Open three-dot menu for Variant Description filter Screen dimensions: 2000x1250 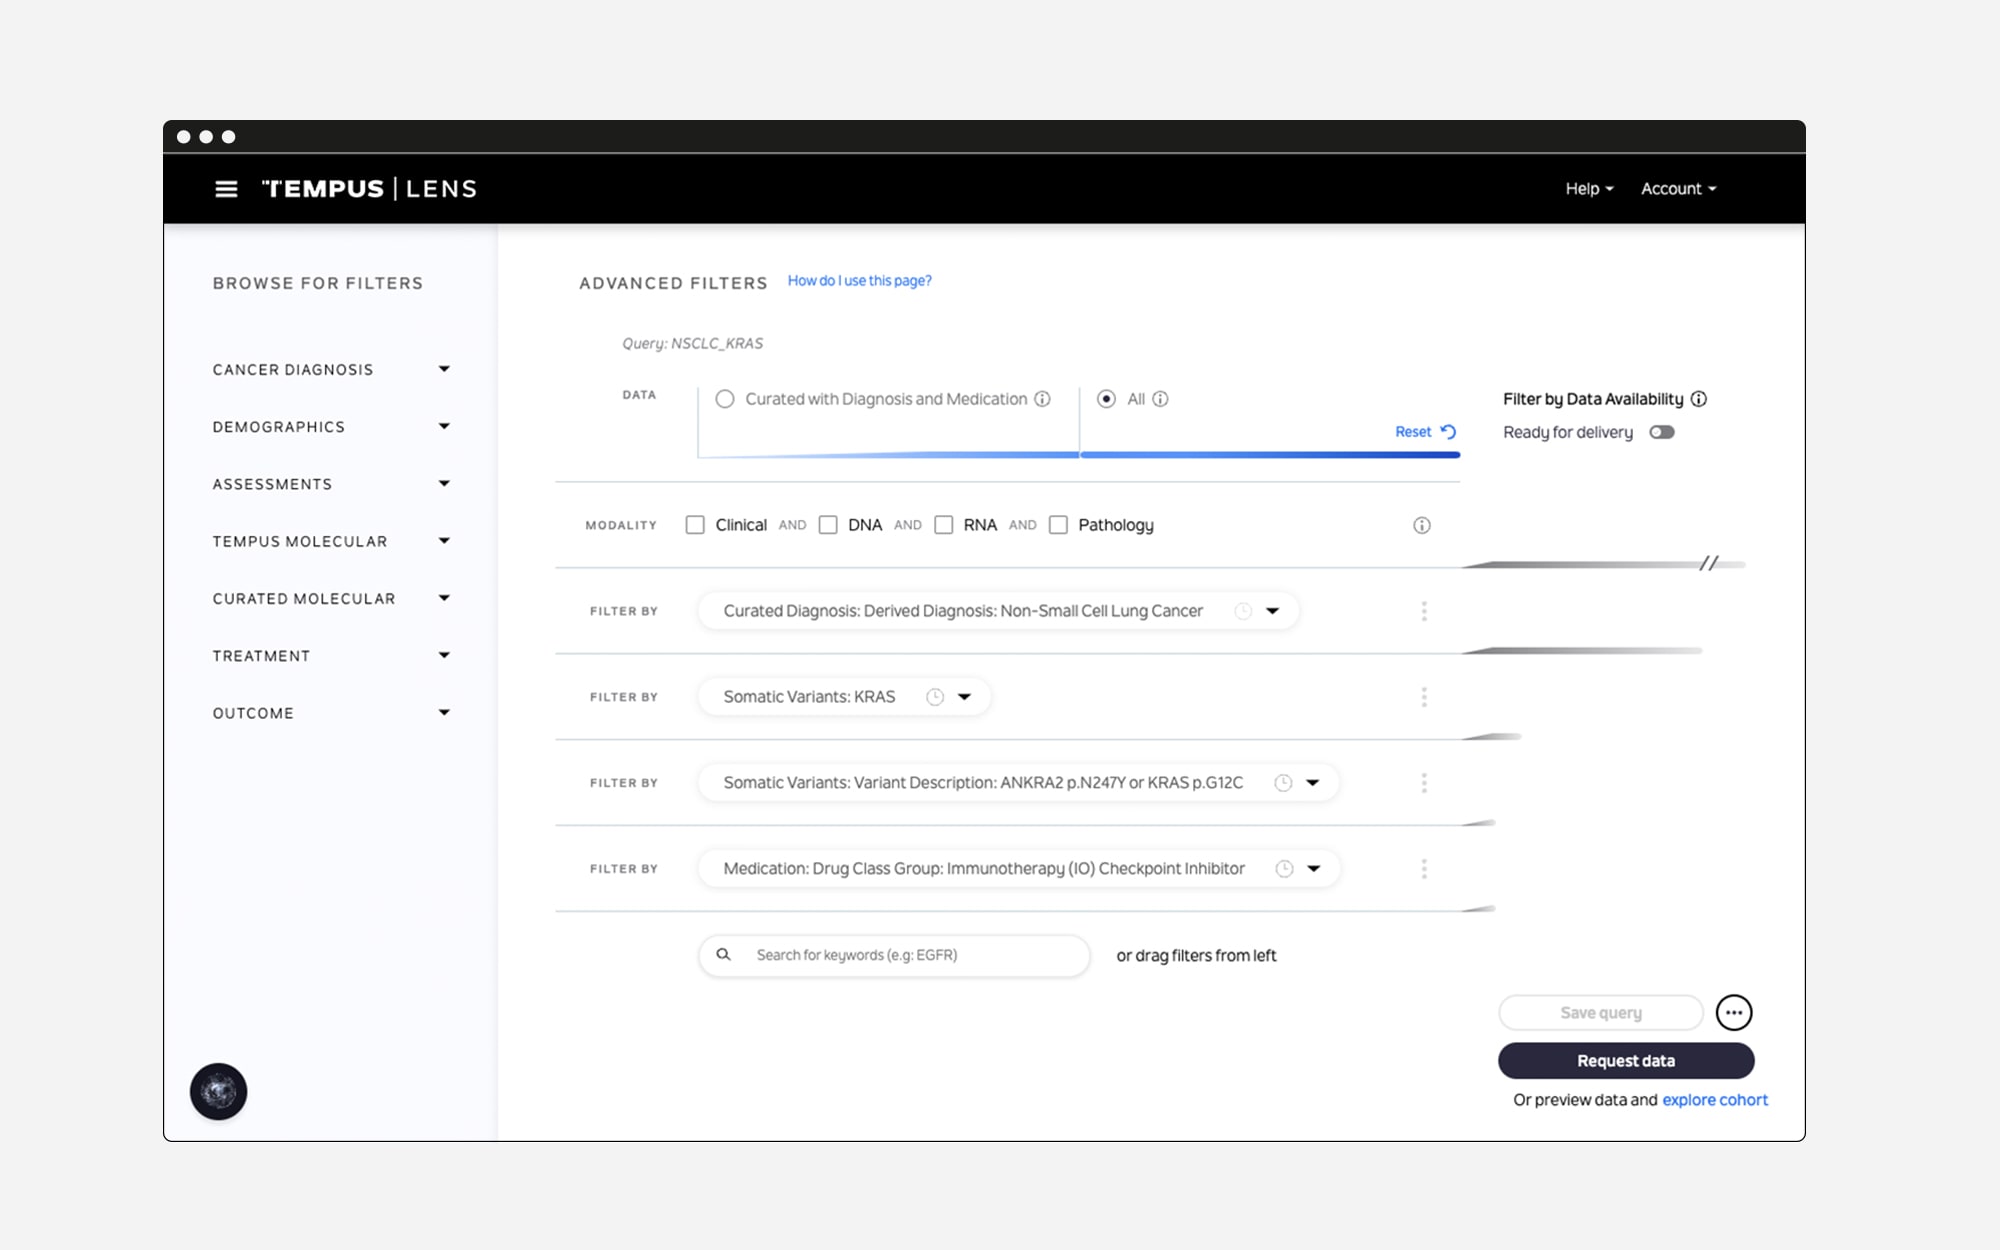point(1424,783)
